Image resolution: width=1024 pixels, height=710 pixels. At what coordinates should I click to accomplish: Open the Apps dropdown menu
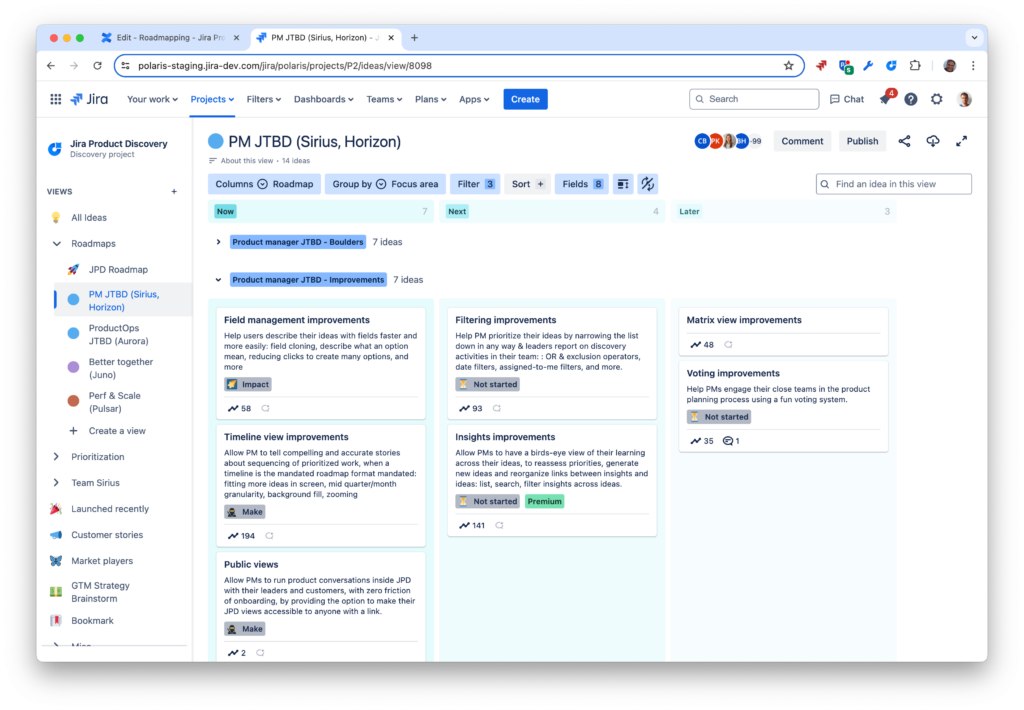pos(474,99)
